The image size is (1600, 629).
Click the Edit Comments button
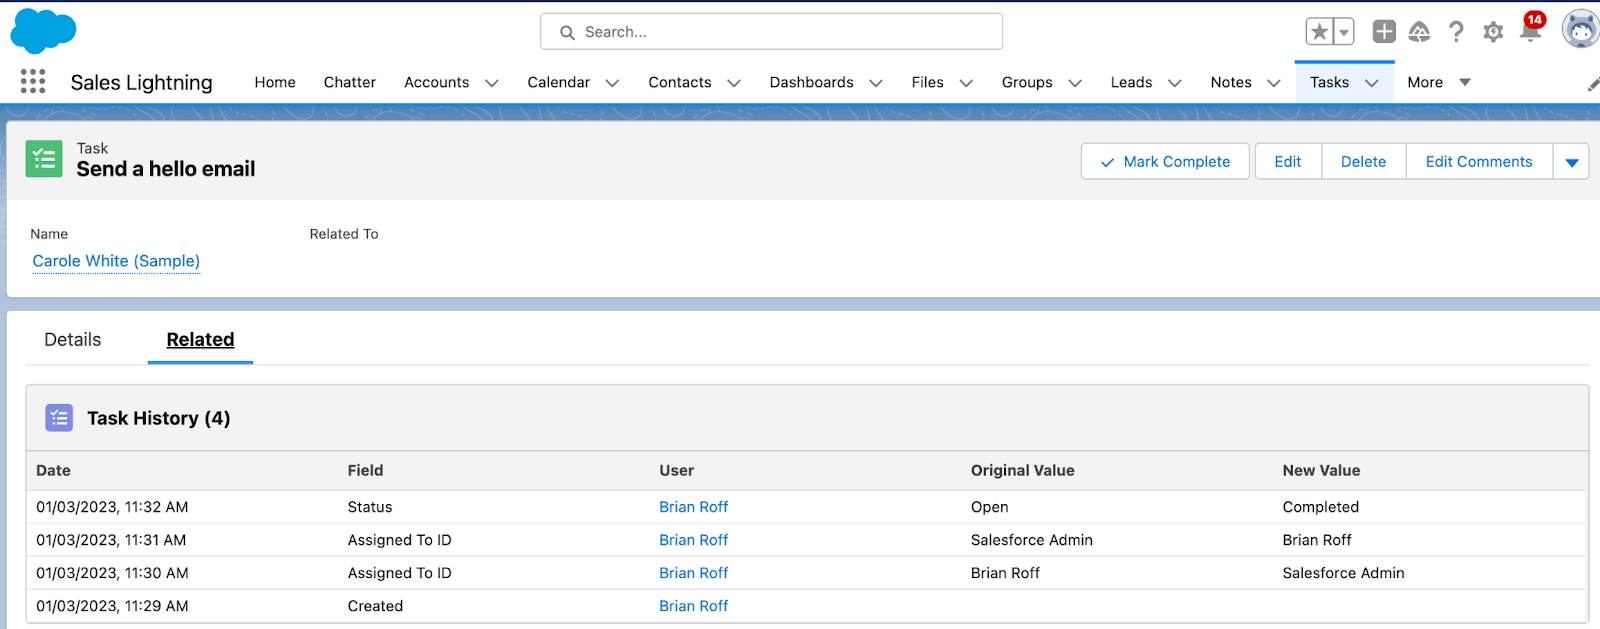1479,161
